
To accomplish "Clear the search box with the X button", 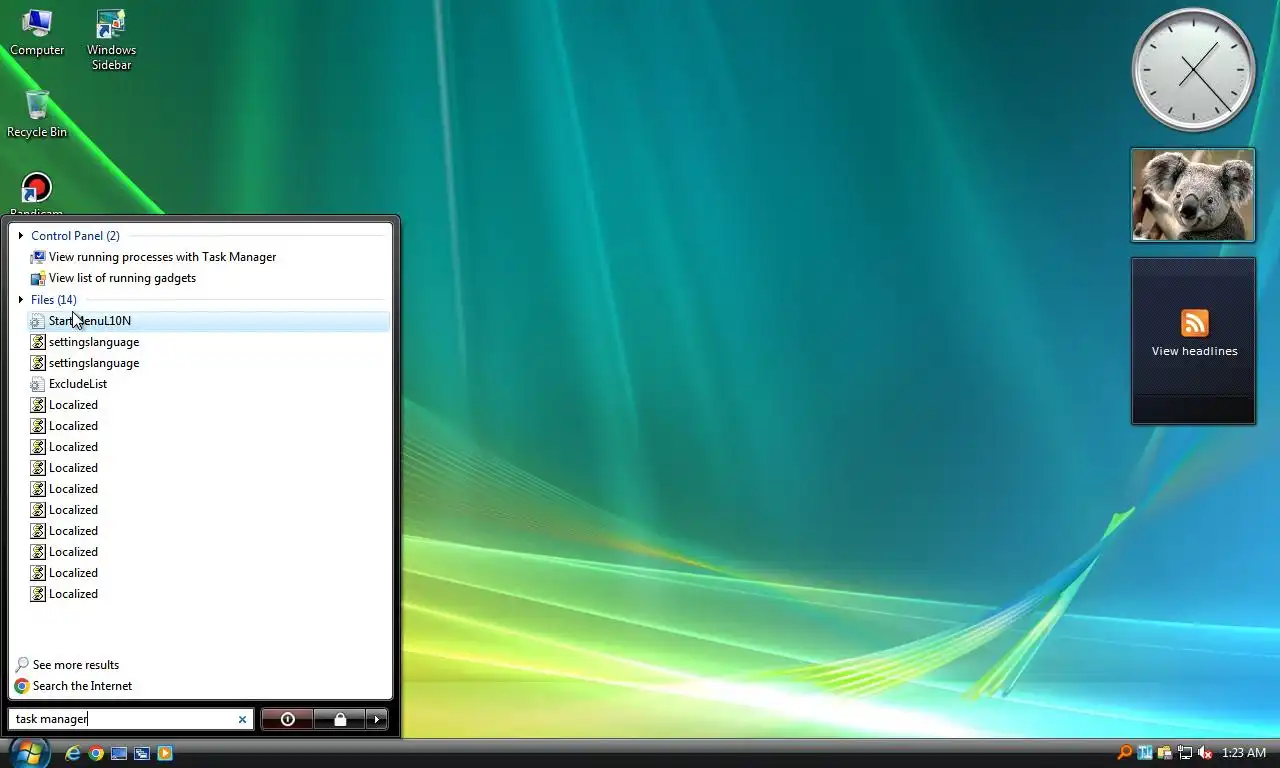I will [242, 719].
